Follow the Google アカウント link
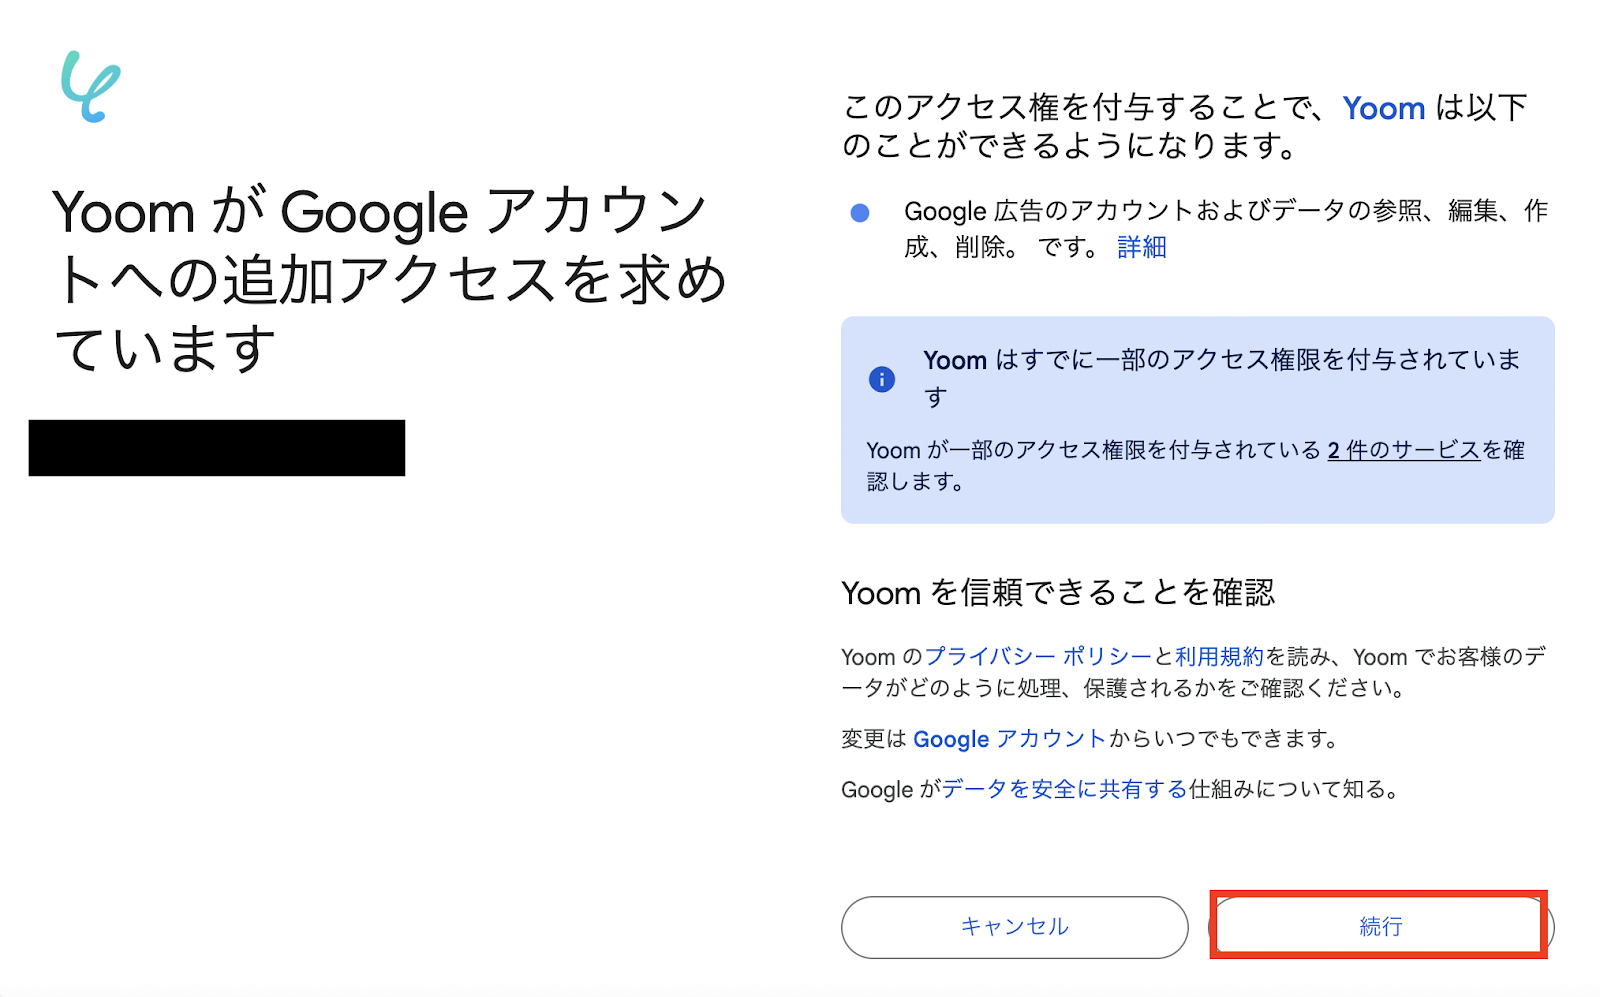This screenshot has width=1600, height=997. coord(1008,739)
